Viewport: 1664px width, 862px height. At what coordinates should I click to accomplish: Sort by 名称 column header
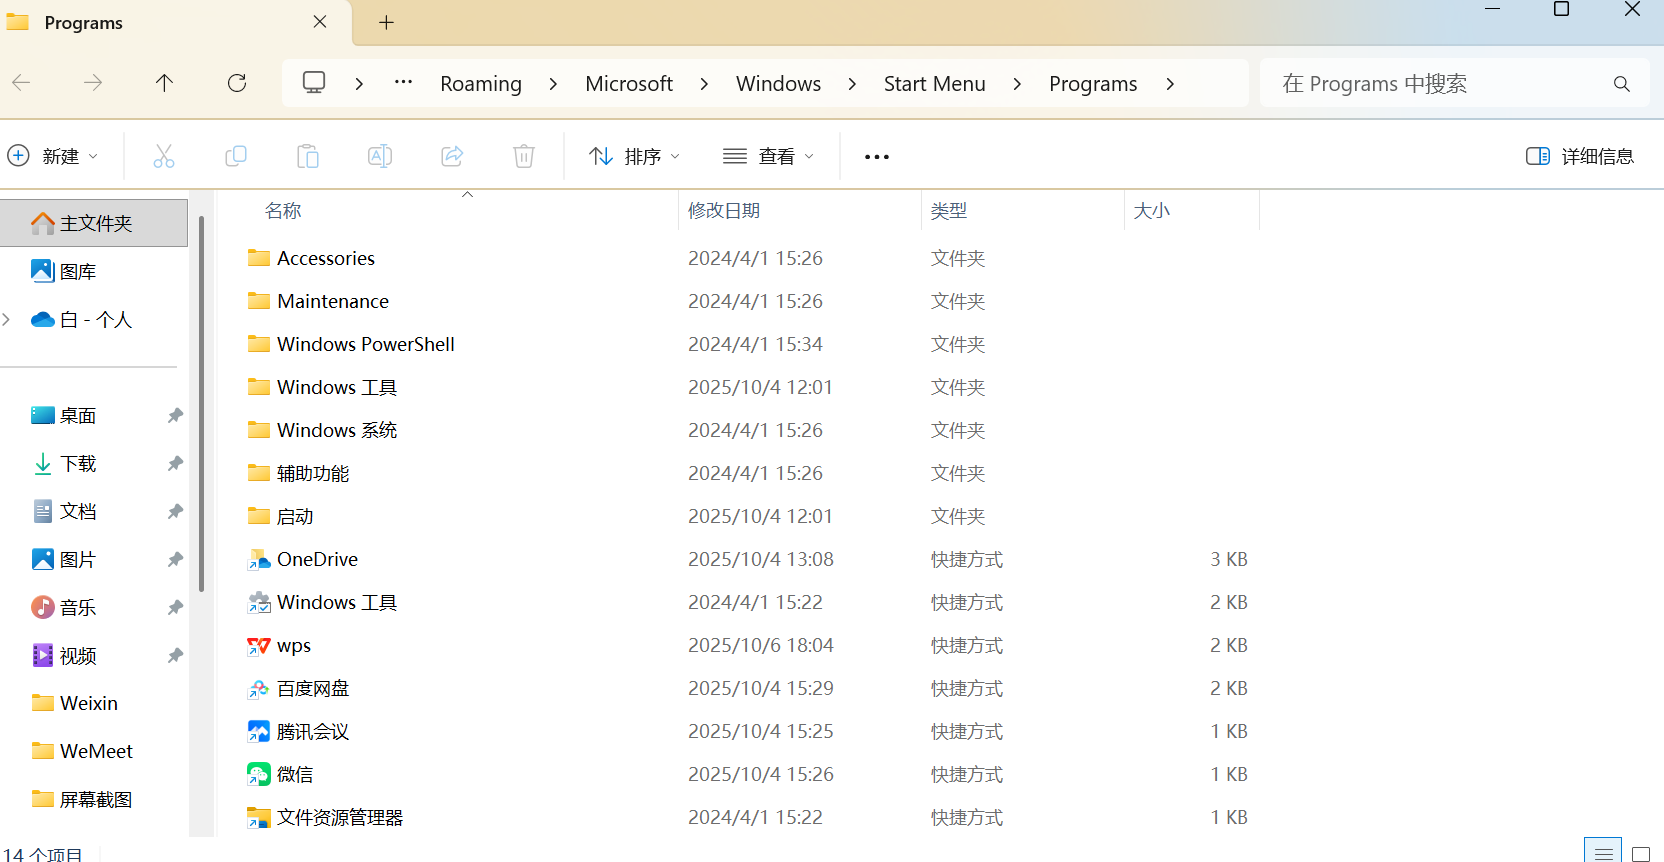tap(283, 211)
